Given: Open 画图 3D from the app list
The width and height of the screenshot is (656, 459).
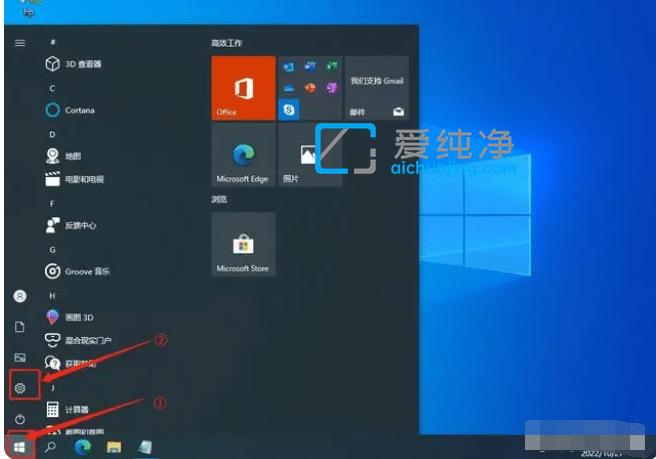Looking at the screenshot, I should pos(69,317).
